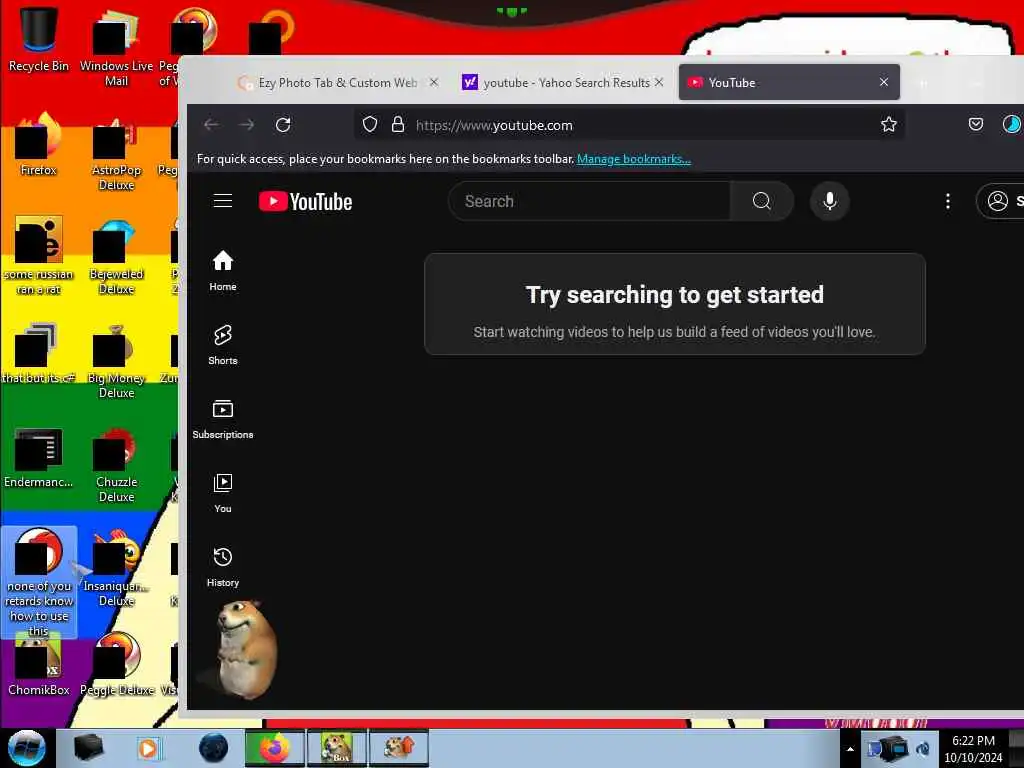This screenshot has height=768, width=1024.
Task: Select Bejeweled Deluxe desktop icon
Action: [x=116, y=256]
